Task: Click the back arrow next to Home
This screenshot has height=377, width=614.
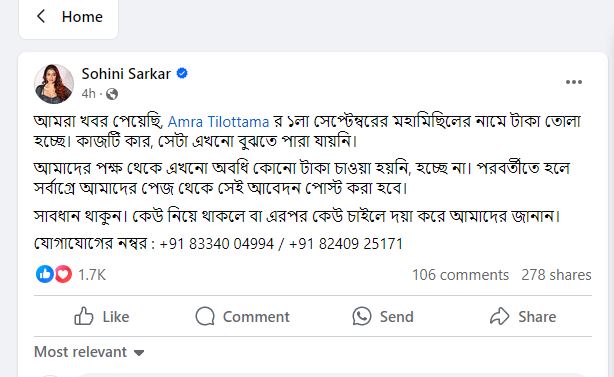Action: [41, 17]
